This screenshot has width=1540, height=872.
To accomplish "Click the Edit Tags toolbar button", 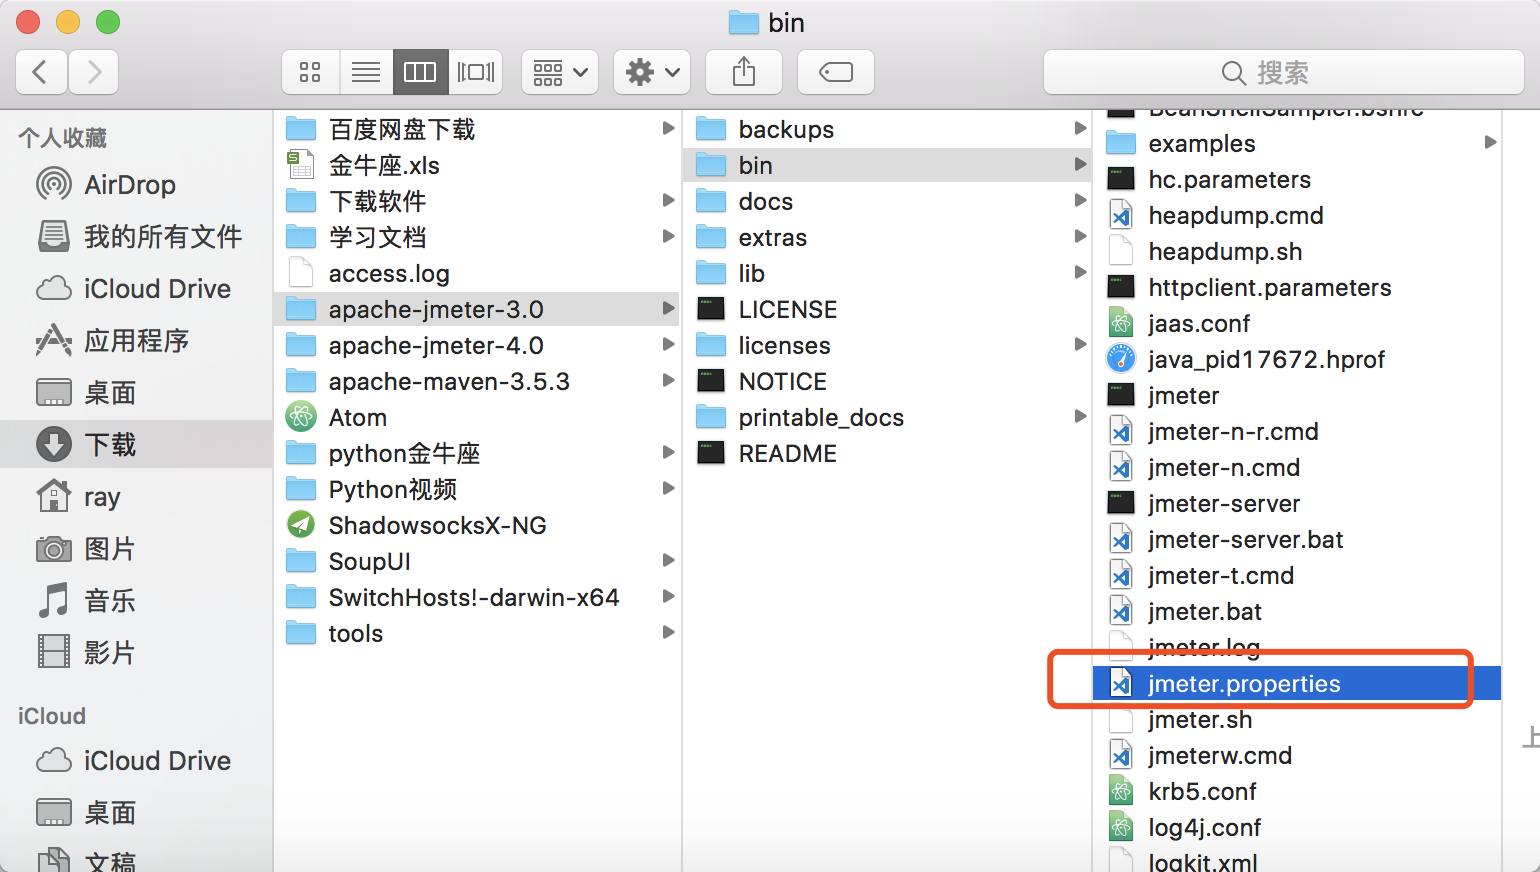I will click(x=836, y=72).
